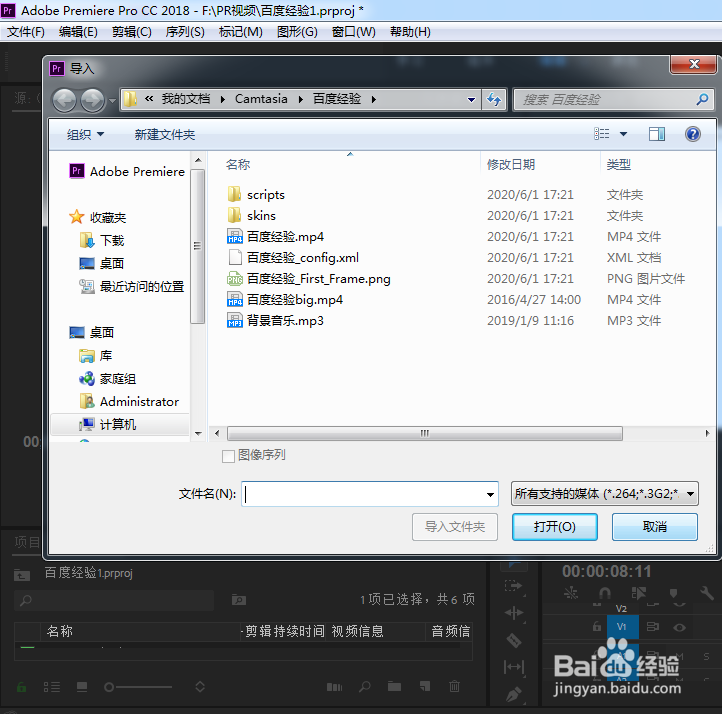Select the file 百度经验_config.xml

[293, 257]
